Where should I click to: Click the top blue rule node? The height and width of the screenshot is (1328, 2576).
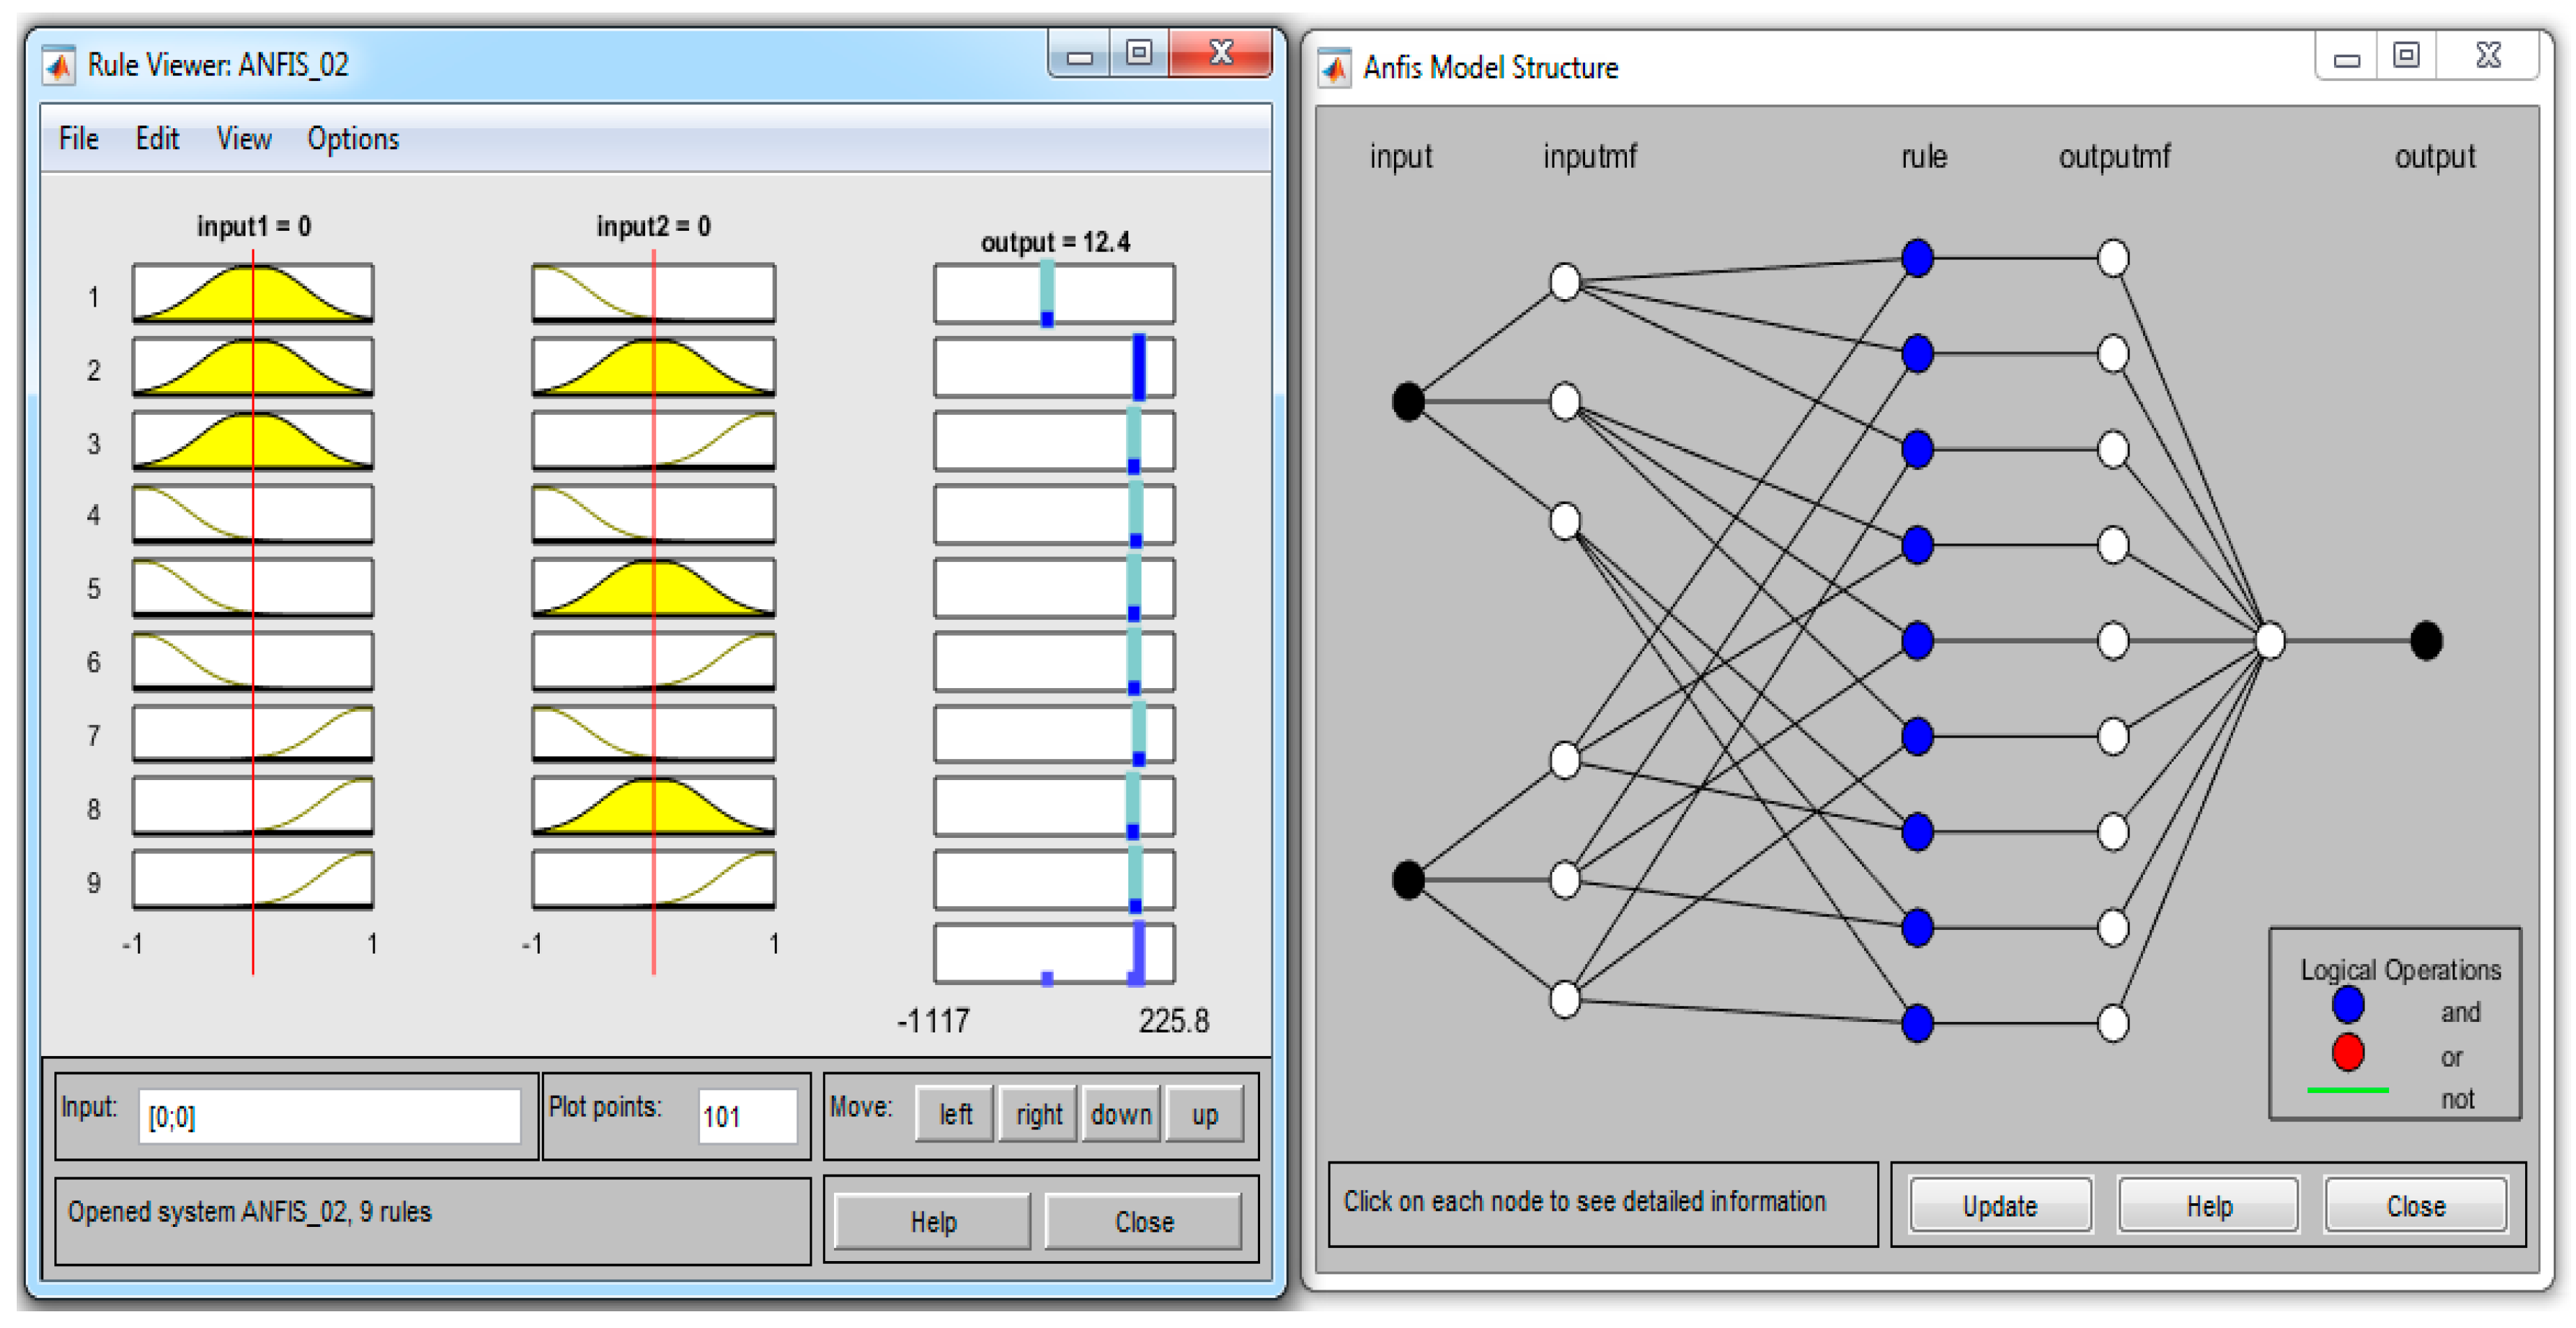pyautogui.click(x=1916, y=258)
